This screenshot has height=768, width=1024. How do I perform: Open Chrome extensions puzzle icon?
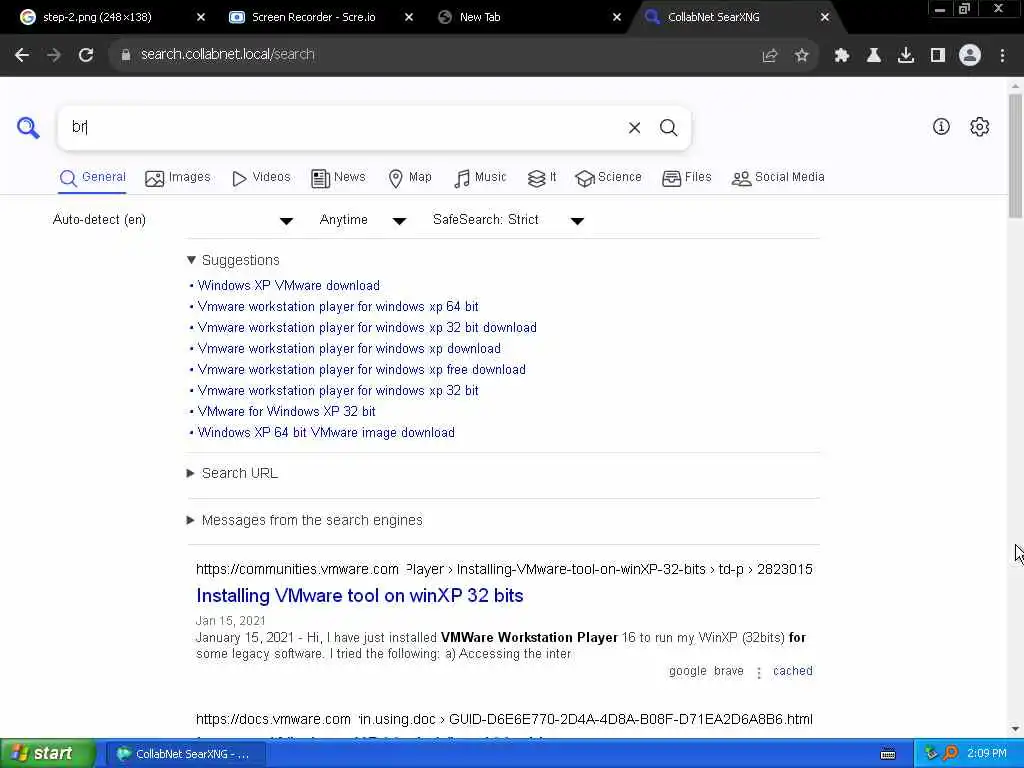(842, 56)
